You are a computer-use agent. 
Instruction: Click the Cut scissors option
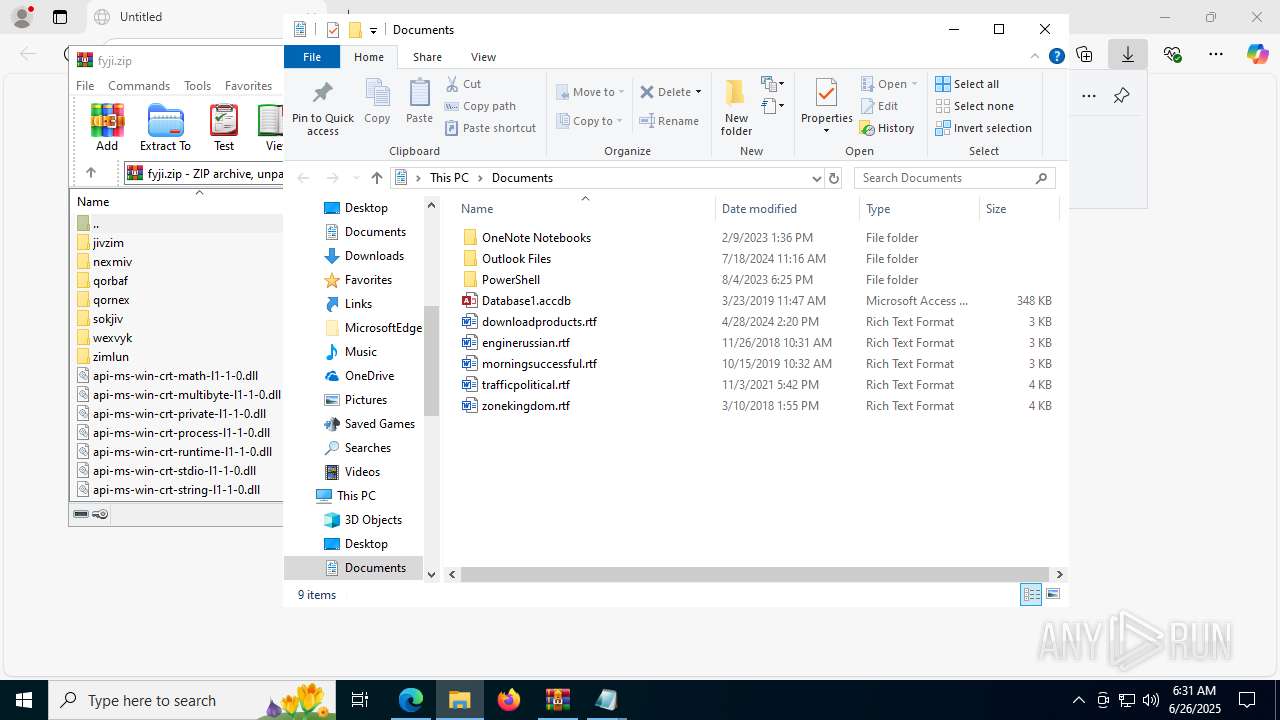[x=463, y=84]
